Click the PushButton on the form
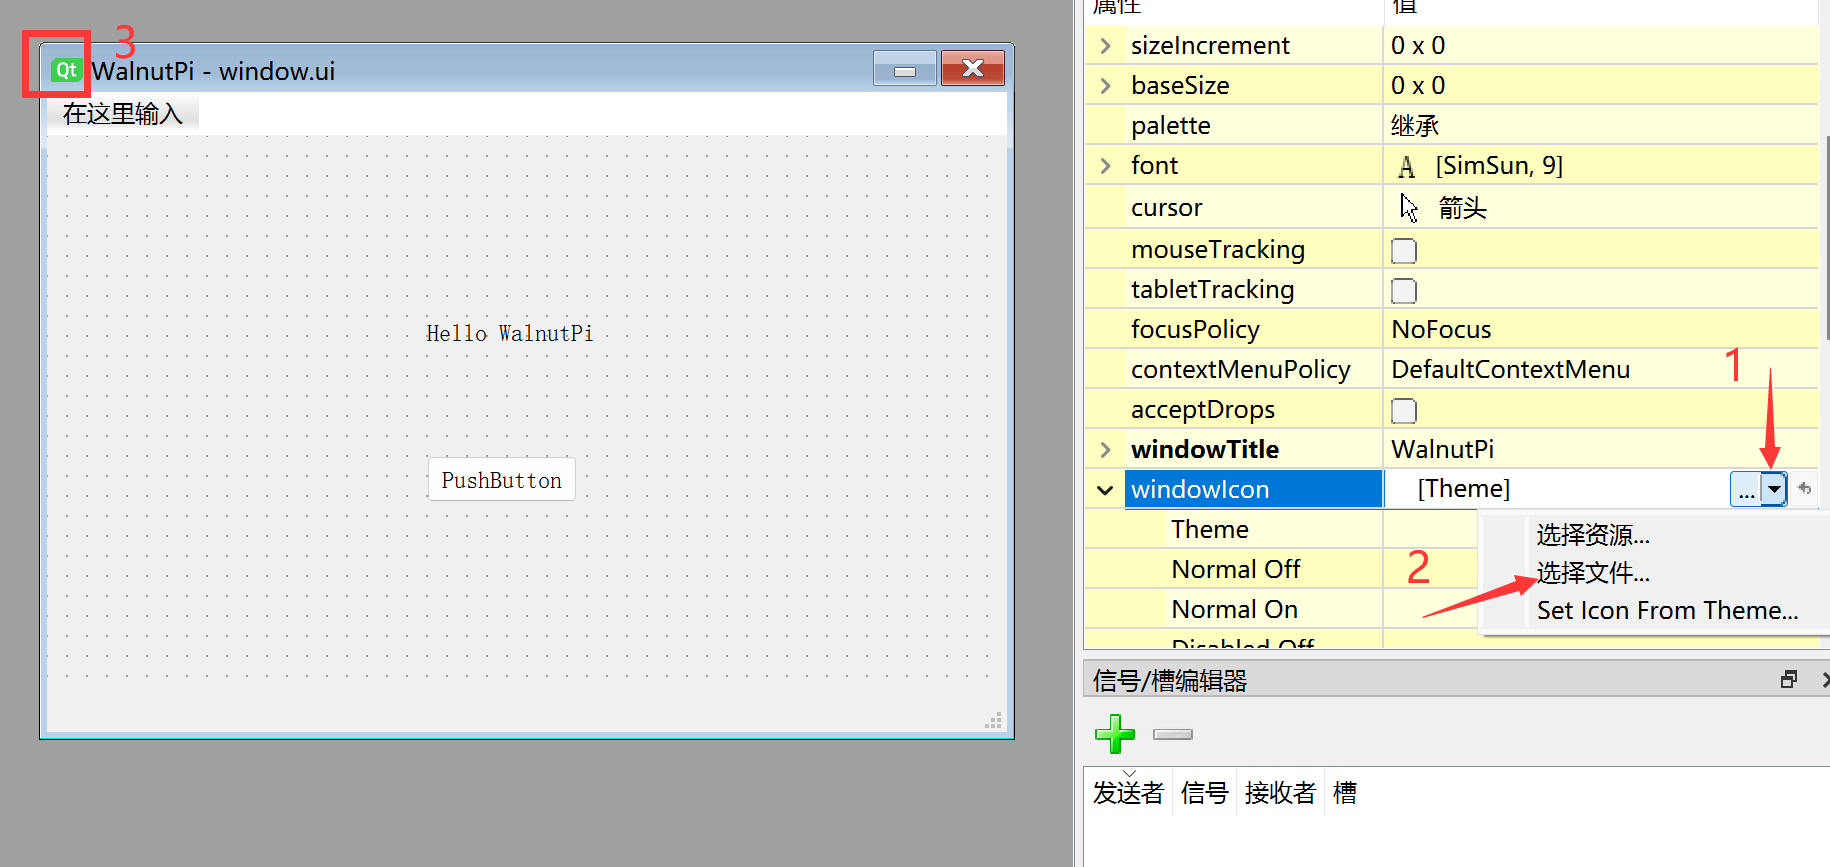Image resolution: width=1830 pixels, height=867 pixels. coord(502,480)
